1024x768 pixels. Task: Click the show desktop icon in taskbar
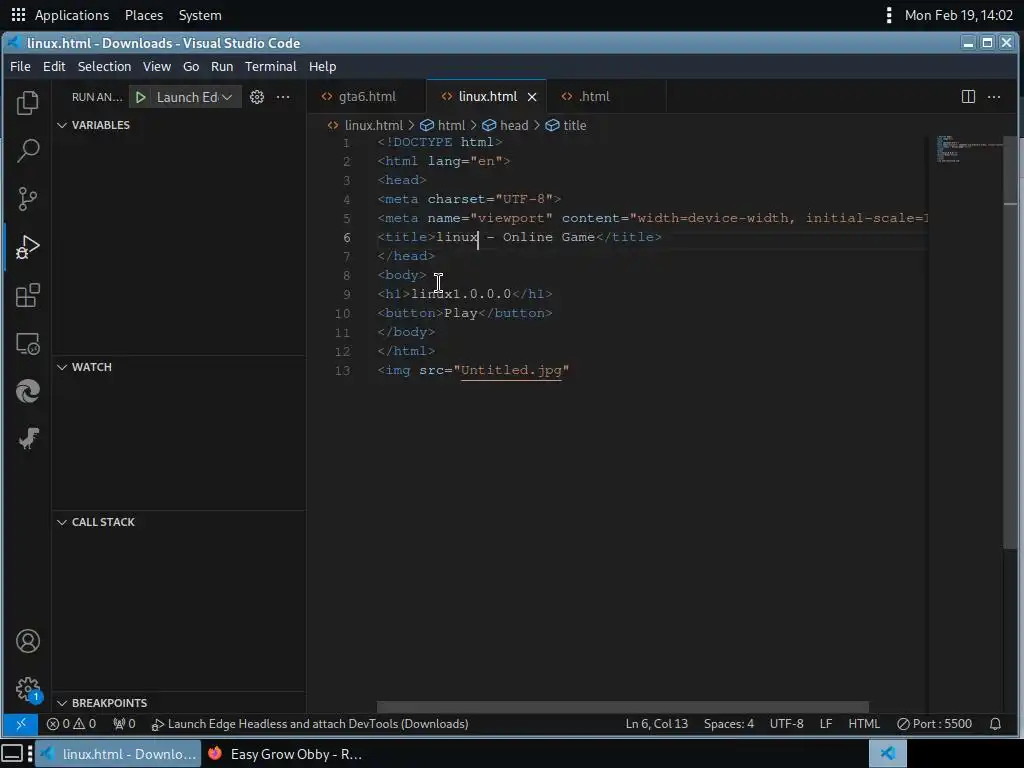tap(12, 754)
